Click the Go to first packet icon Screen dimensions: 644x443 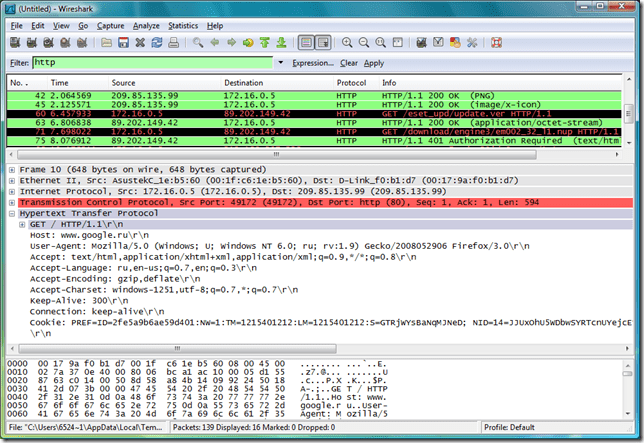tap(265, 42)
